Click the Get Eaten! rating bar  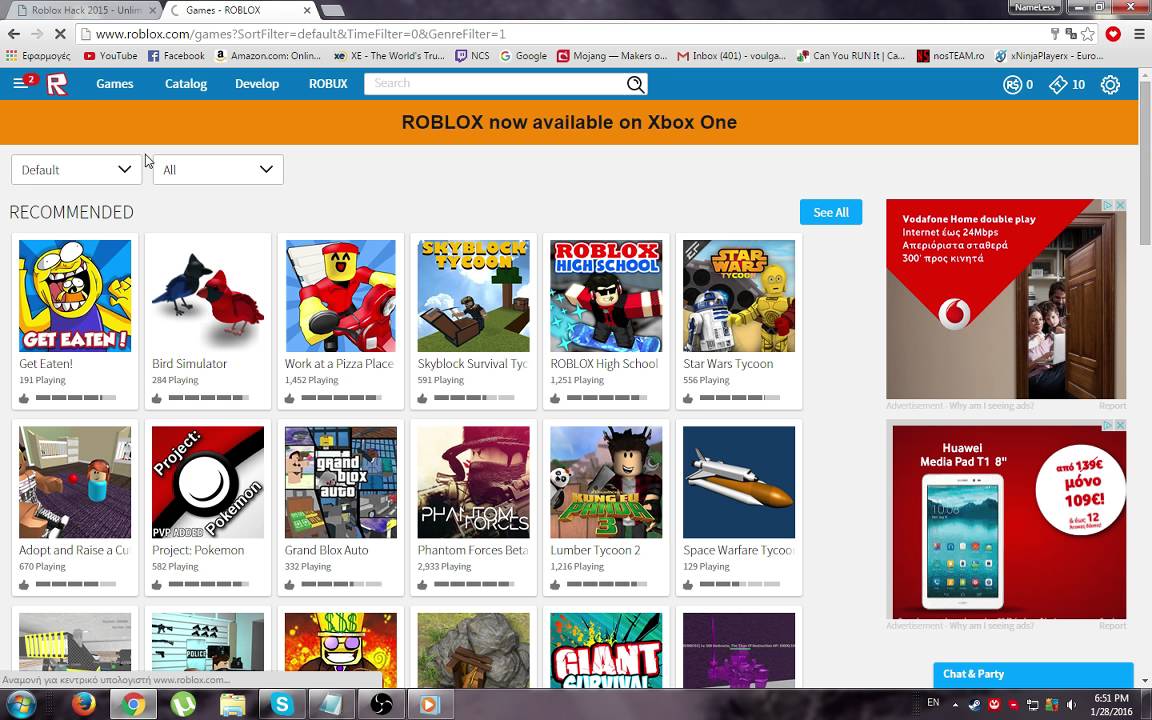[76, 398]
